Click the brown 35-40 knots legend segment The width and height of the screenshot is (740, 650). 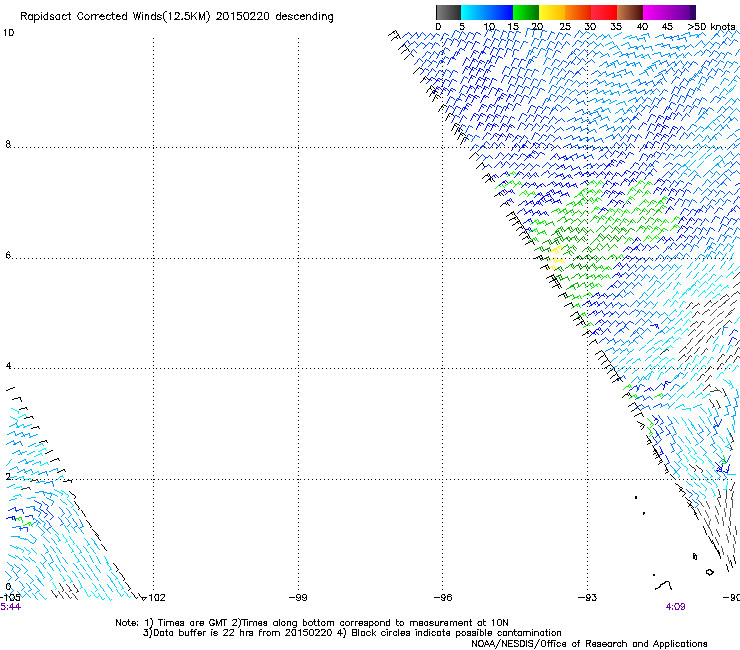pos(630,12)
